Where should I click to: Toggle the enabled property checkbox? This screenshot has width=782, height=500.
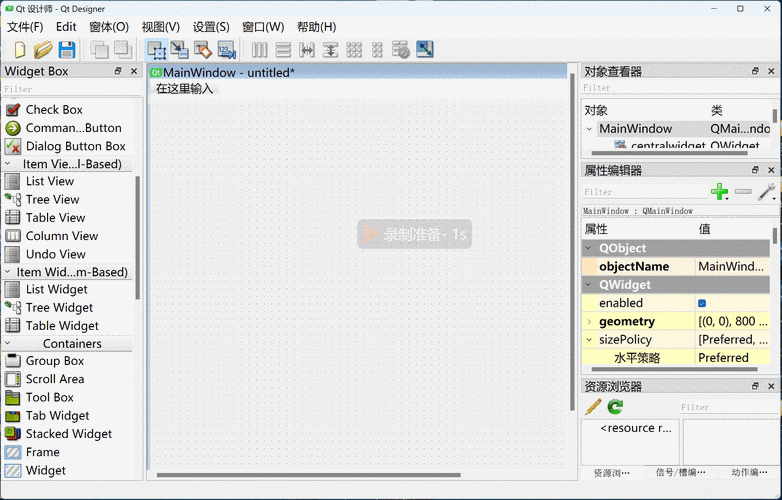[702, 303]
